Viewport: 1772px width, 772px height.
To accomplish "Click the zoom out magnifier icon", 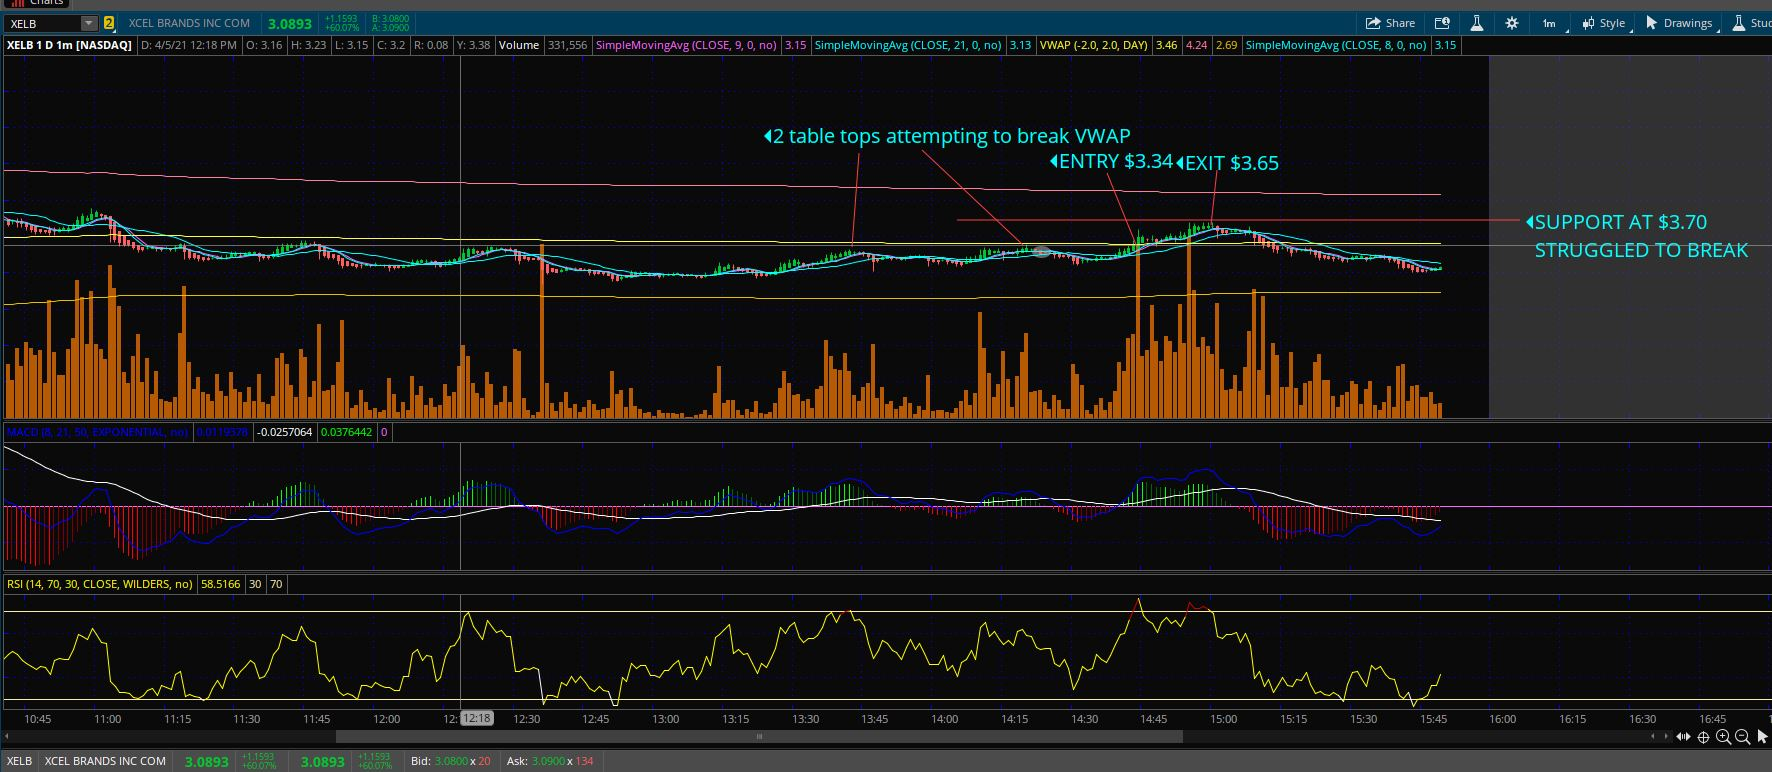I will click(1742, 737).
